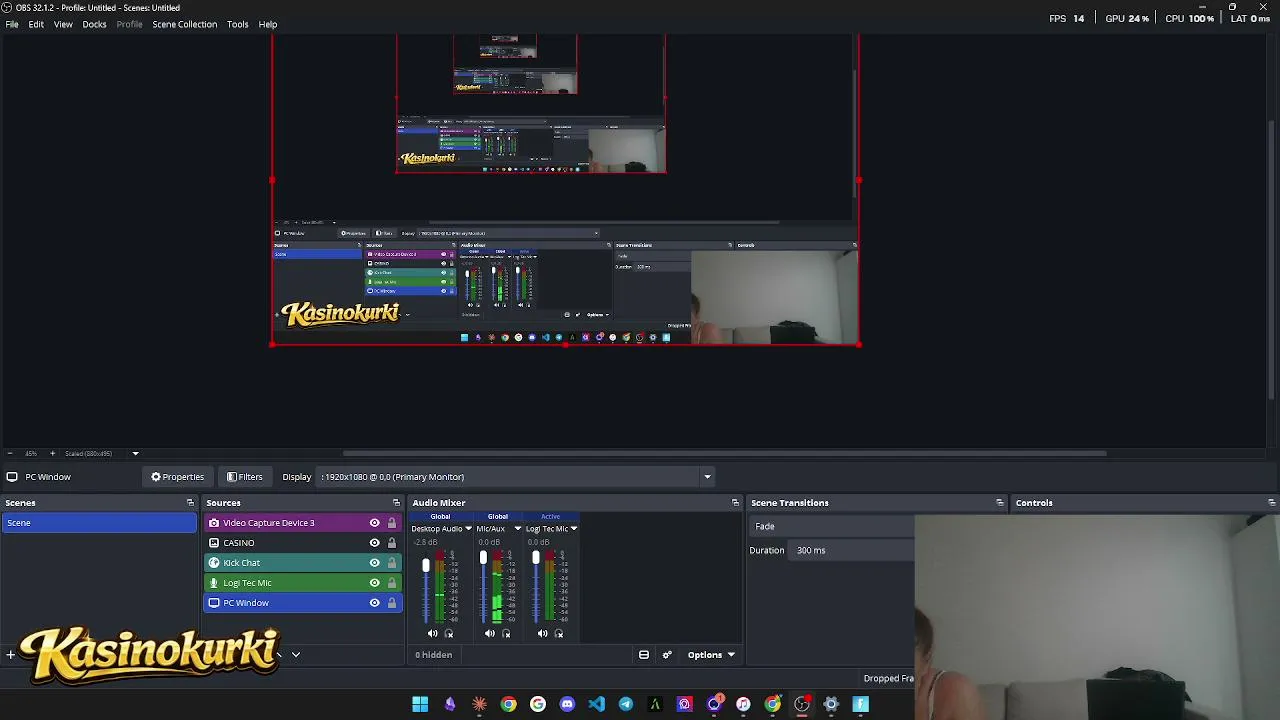
Task: Click the preview horizontal scrollbar
Action: coord(726,453)
